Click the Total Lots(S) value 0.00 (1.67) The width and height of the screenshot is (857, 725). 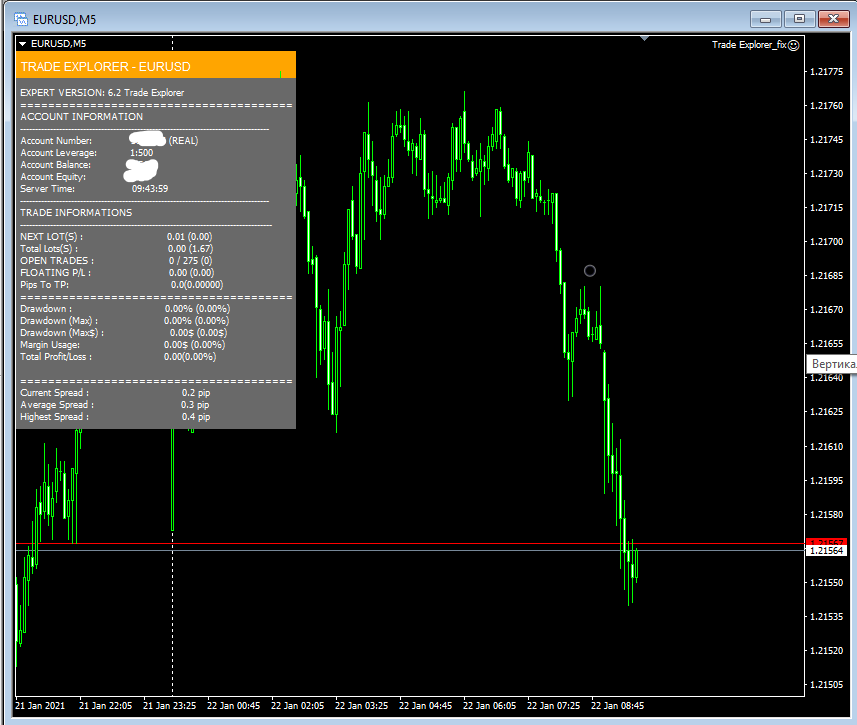point(190,249)
